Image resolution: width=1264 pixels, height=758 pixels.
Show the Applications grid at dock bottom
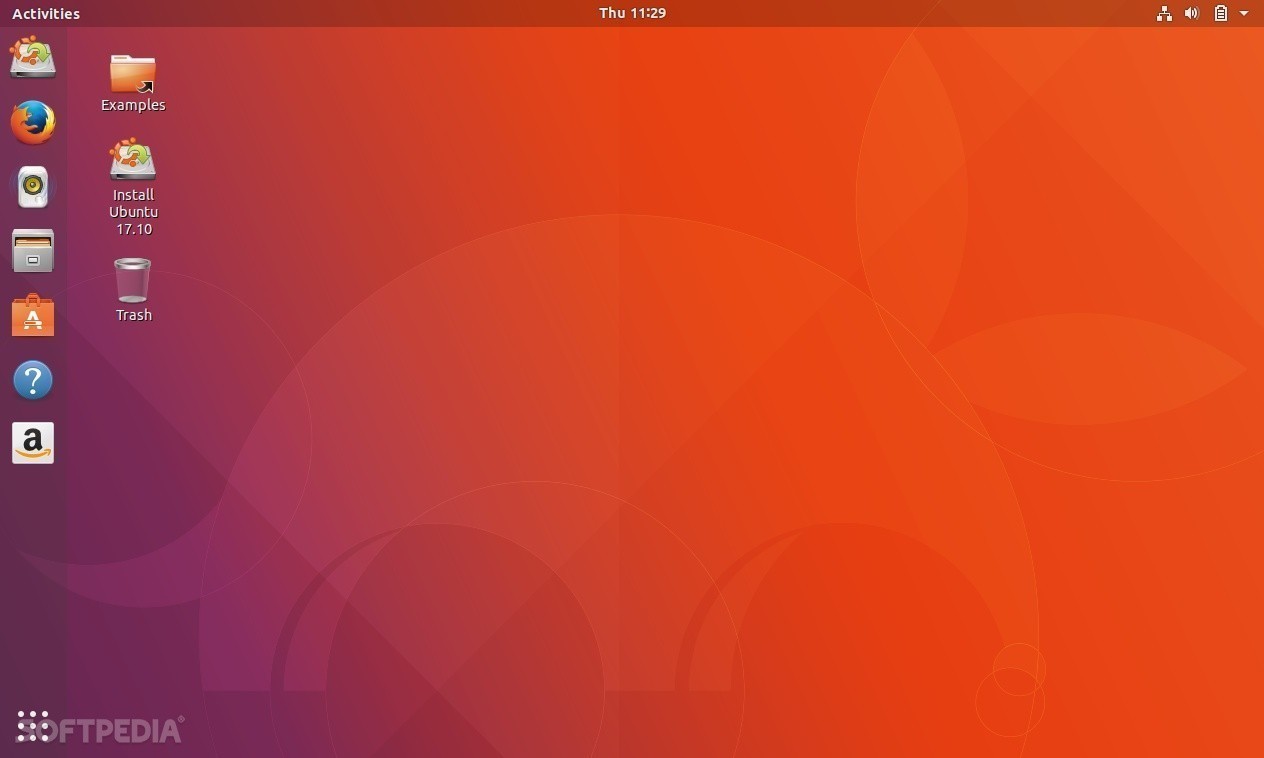pos(33,724)
